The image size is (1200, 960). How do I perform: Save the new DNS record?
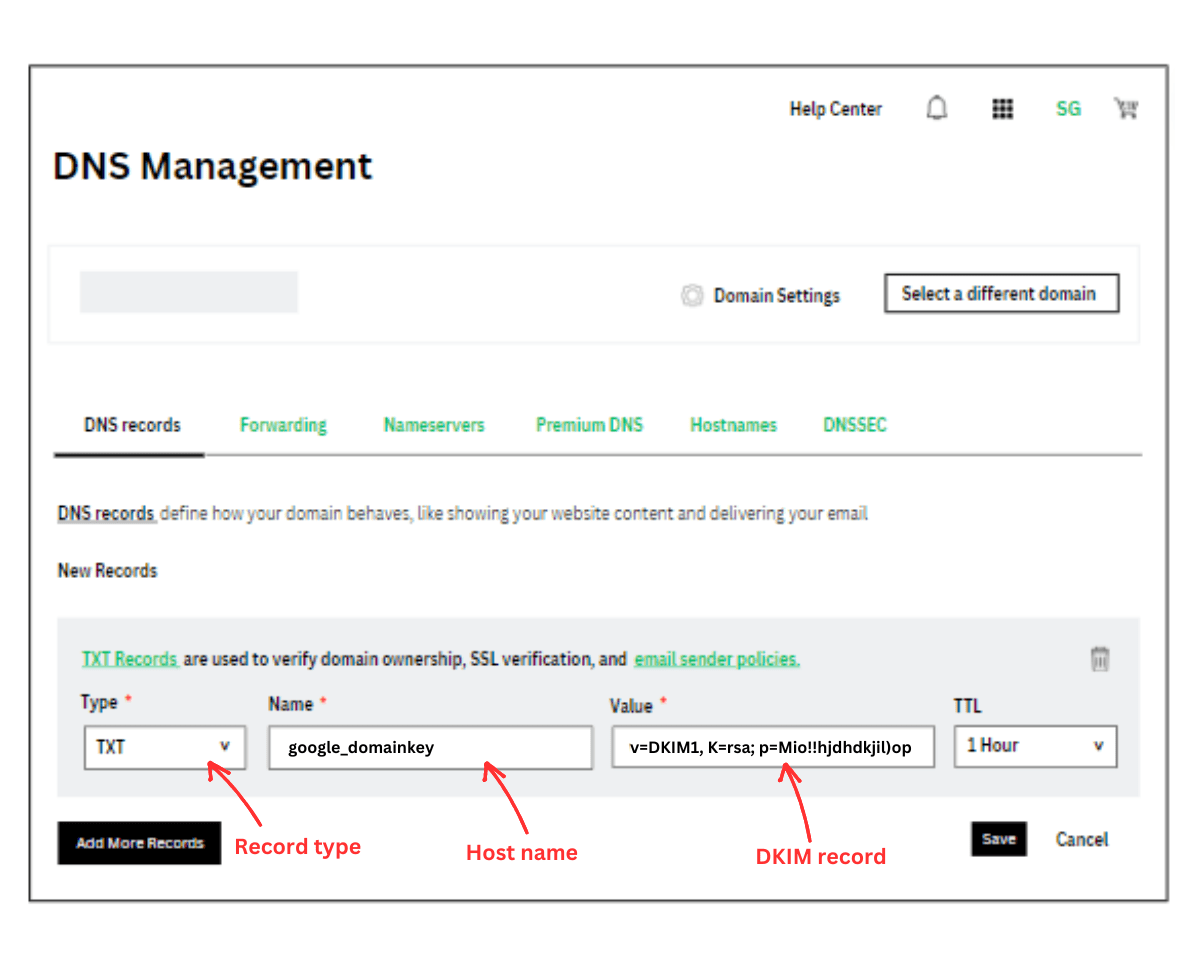(x=998, y=839)
